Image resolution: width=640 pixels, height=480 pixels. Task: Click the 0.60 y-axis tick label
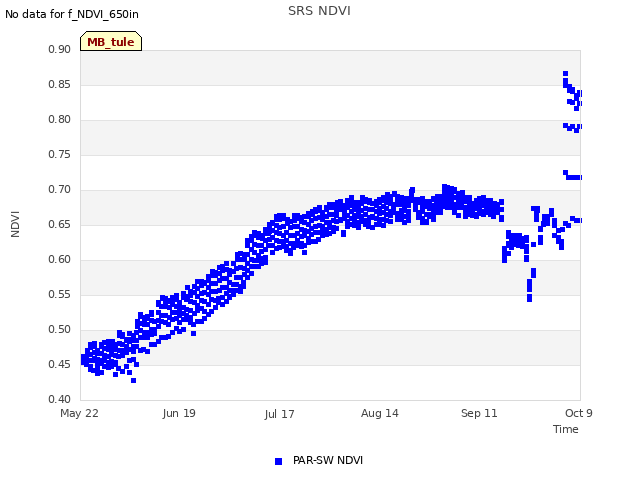[x=60, y=260]
